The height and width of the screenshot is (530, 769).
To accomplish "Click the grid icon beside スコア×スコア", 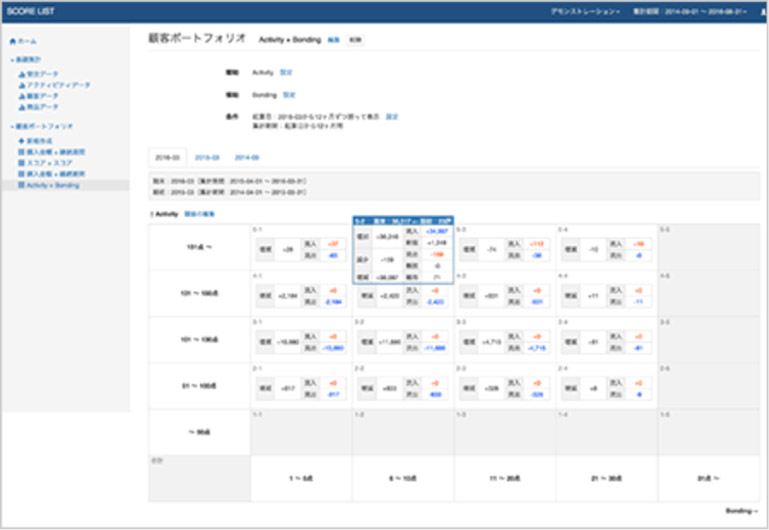I will pyautogui.click(x=21, y=163).
